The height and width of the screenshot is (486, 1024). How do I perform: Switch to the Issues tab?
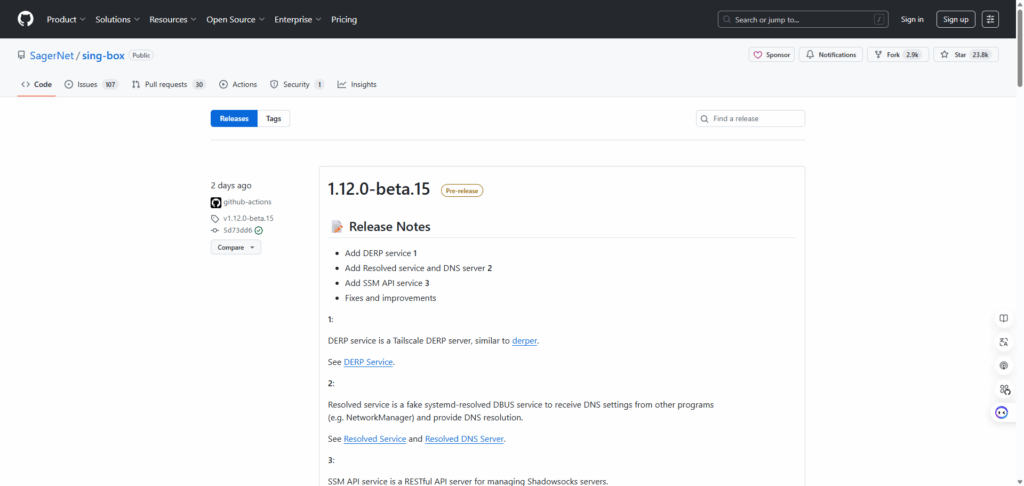(x=91, y=85)
